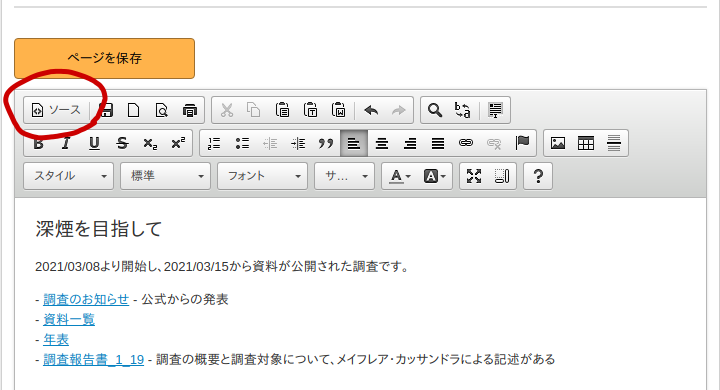Viewport: 720px width, 390px height.
Task: Insert a link with the chain icon
Action: tap(466, 143)
